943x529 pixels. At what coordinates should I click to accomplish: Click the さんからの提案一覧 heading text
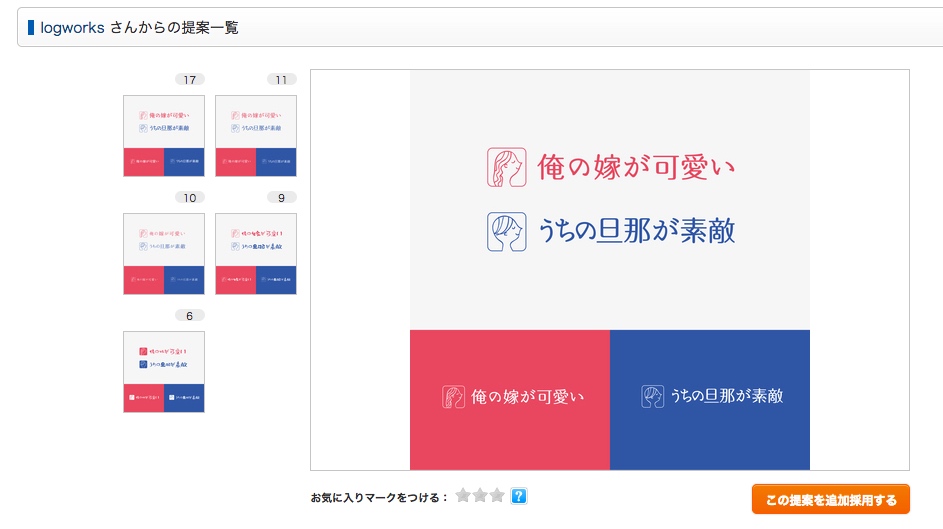(174, 28)
